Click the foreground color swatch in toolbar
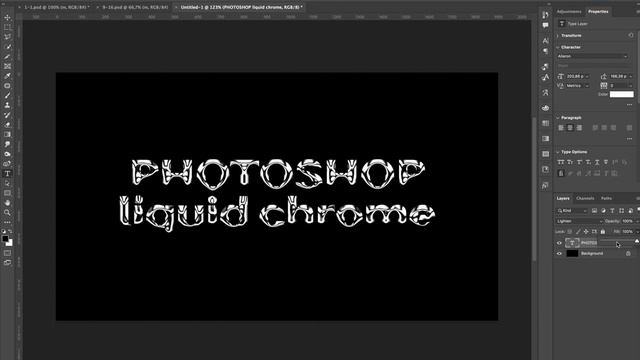 [x=5, y=239]
